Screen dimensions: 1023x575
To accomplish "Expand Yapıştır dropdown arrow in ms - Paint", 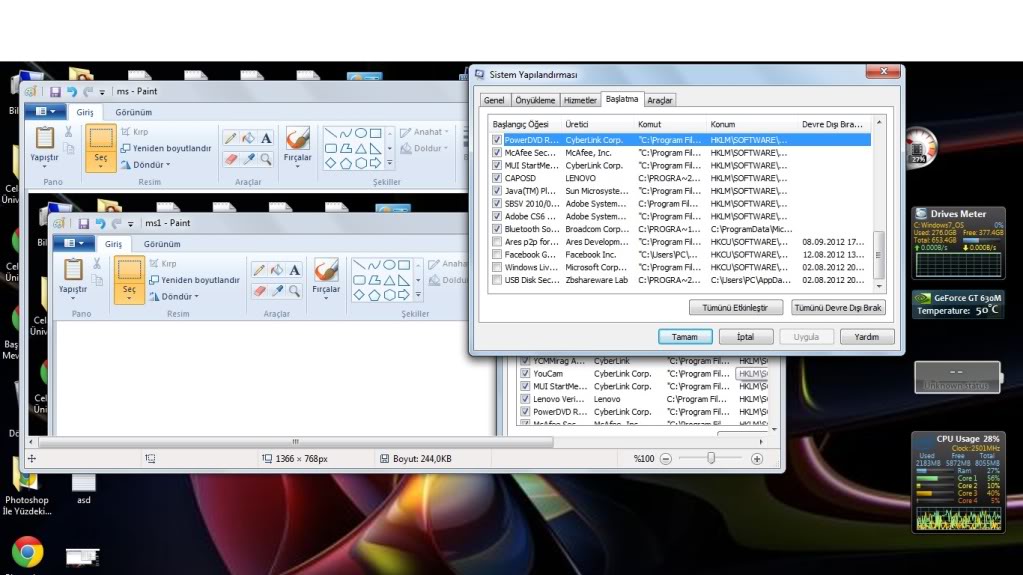I will 44,166.
